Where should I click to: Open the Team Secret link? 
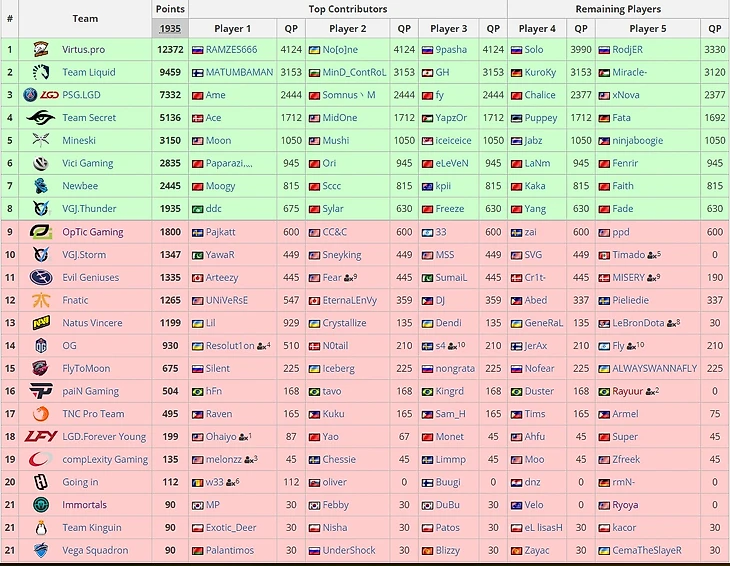pos(89,118)
